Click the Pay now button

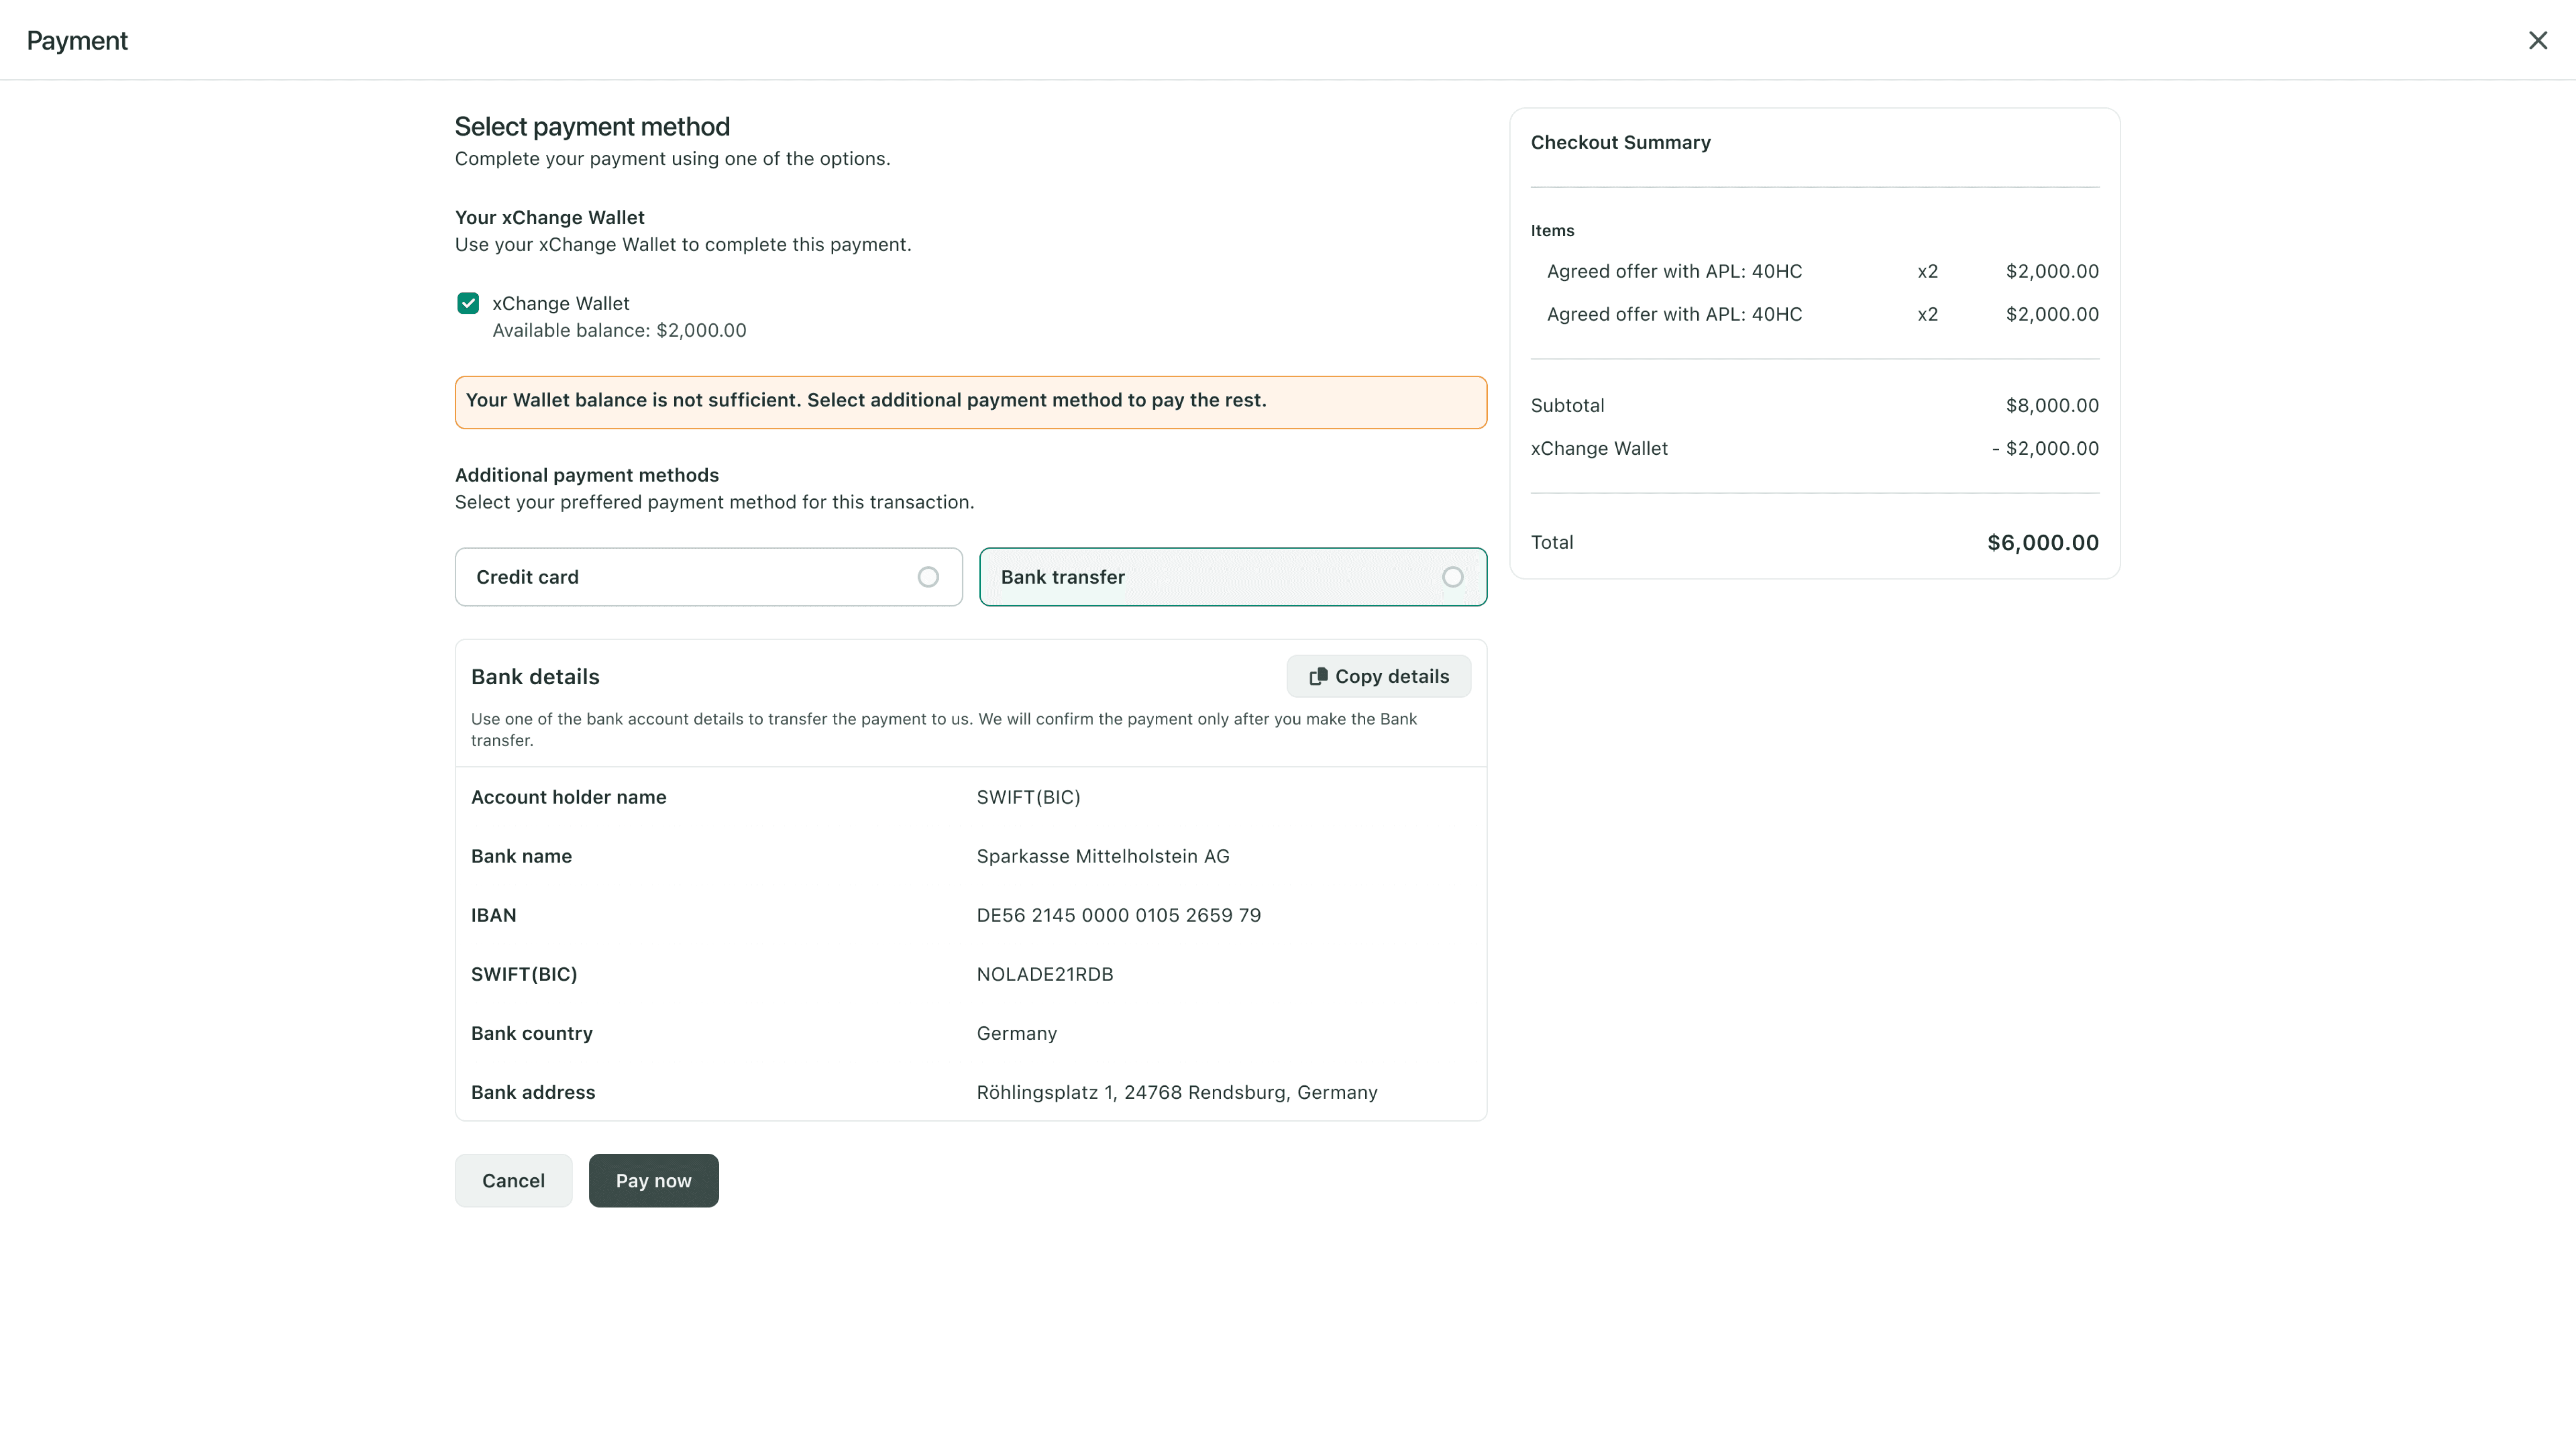tap(653, 1180)
